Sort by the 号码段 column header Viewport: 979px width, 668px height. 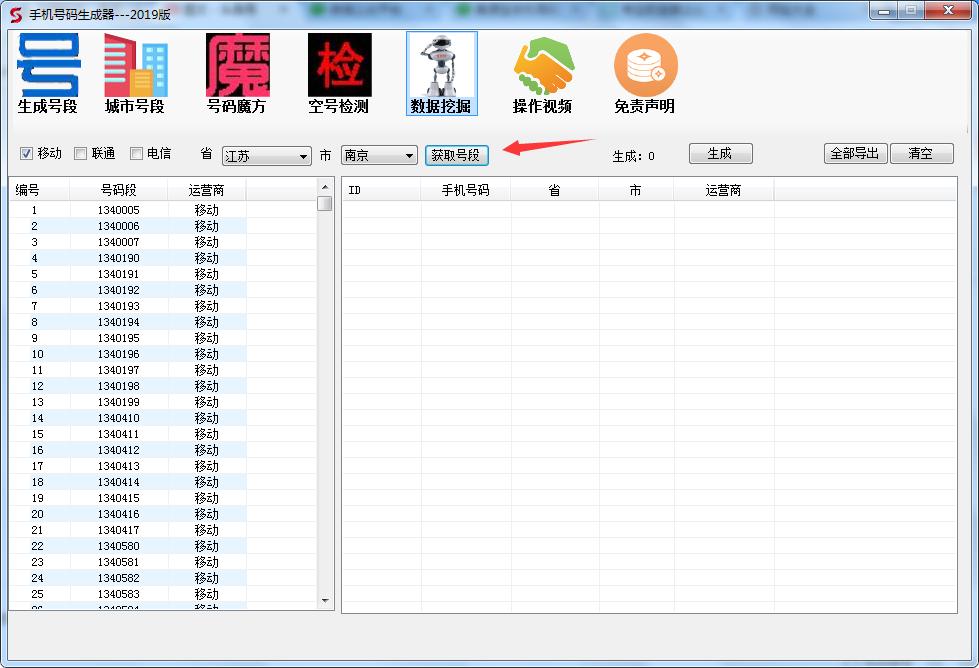pos(119,190)
